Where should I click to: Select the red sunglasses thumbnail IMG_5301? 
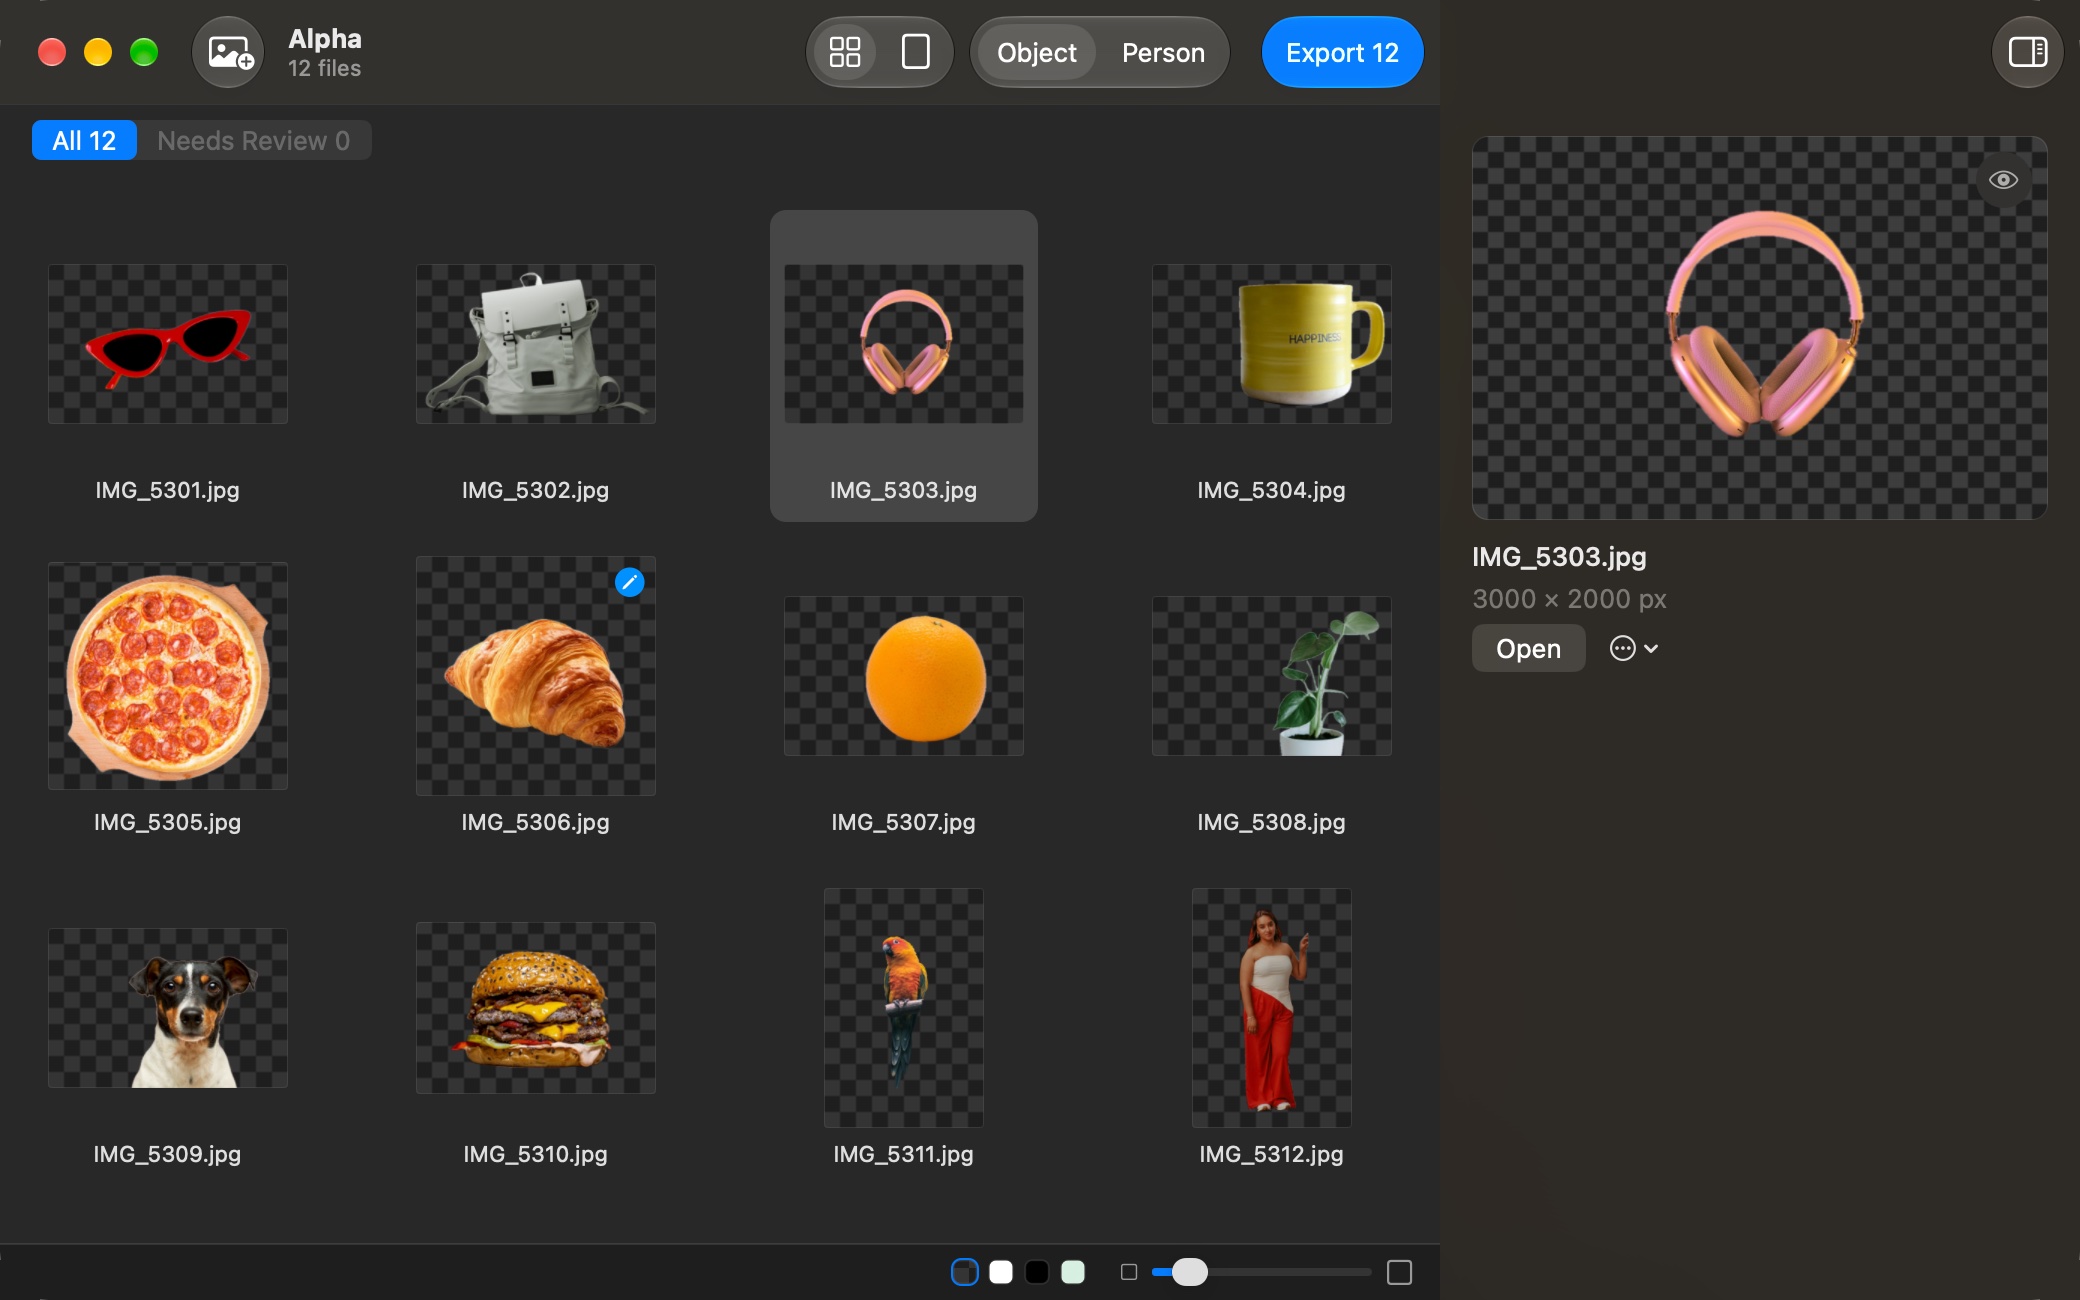click(x=168, y=344)
